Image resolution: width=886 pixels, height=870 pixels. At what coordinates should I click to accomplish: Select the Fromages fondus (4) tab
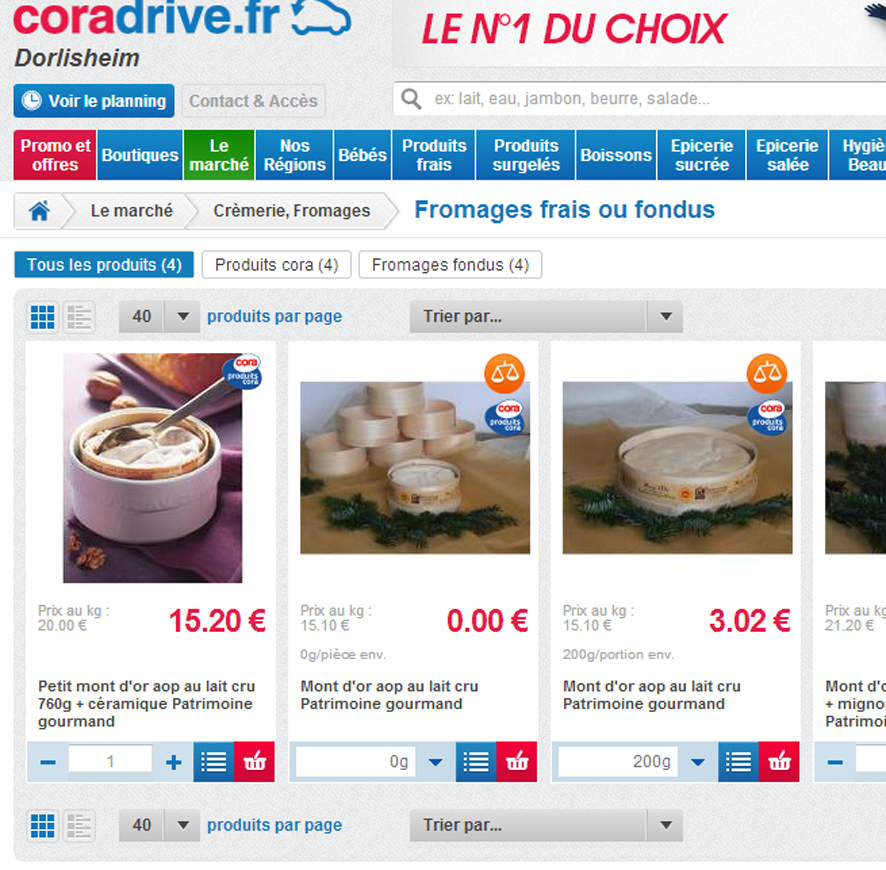click(x=450, y=265)
